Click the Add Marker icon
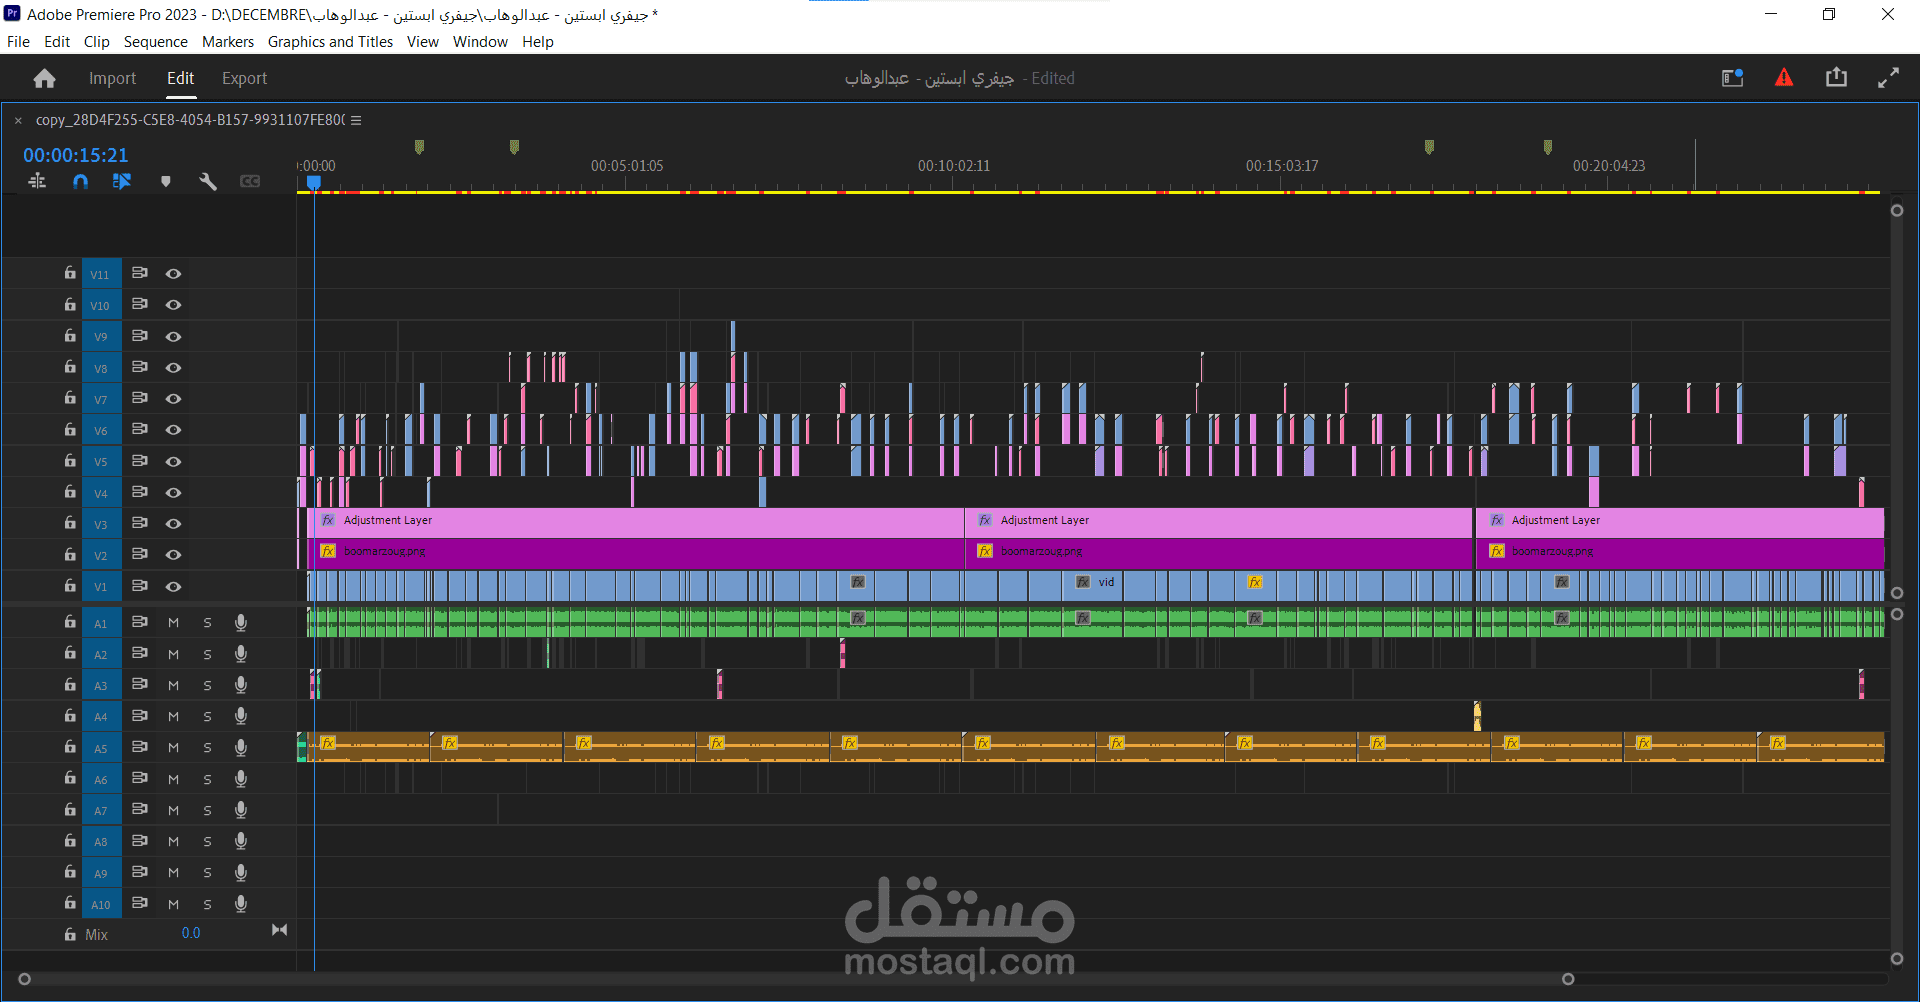 (166, 181)
